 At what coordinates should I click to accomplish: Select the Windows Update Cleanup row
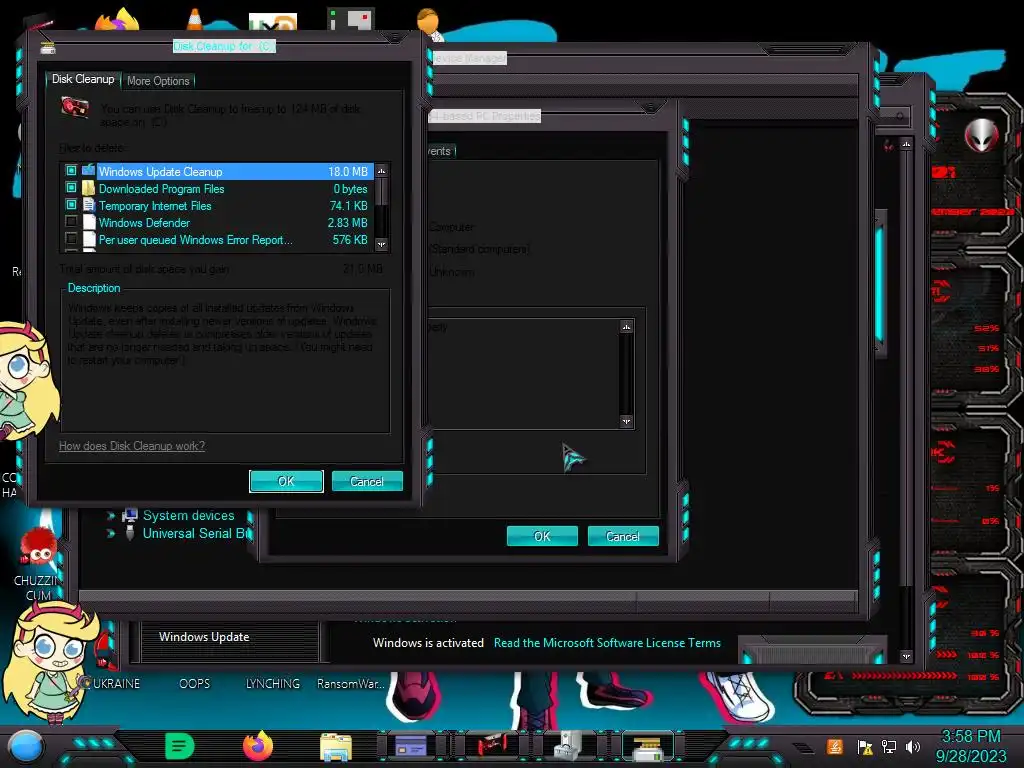pyautogui.click(x=234, y=171)
